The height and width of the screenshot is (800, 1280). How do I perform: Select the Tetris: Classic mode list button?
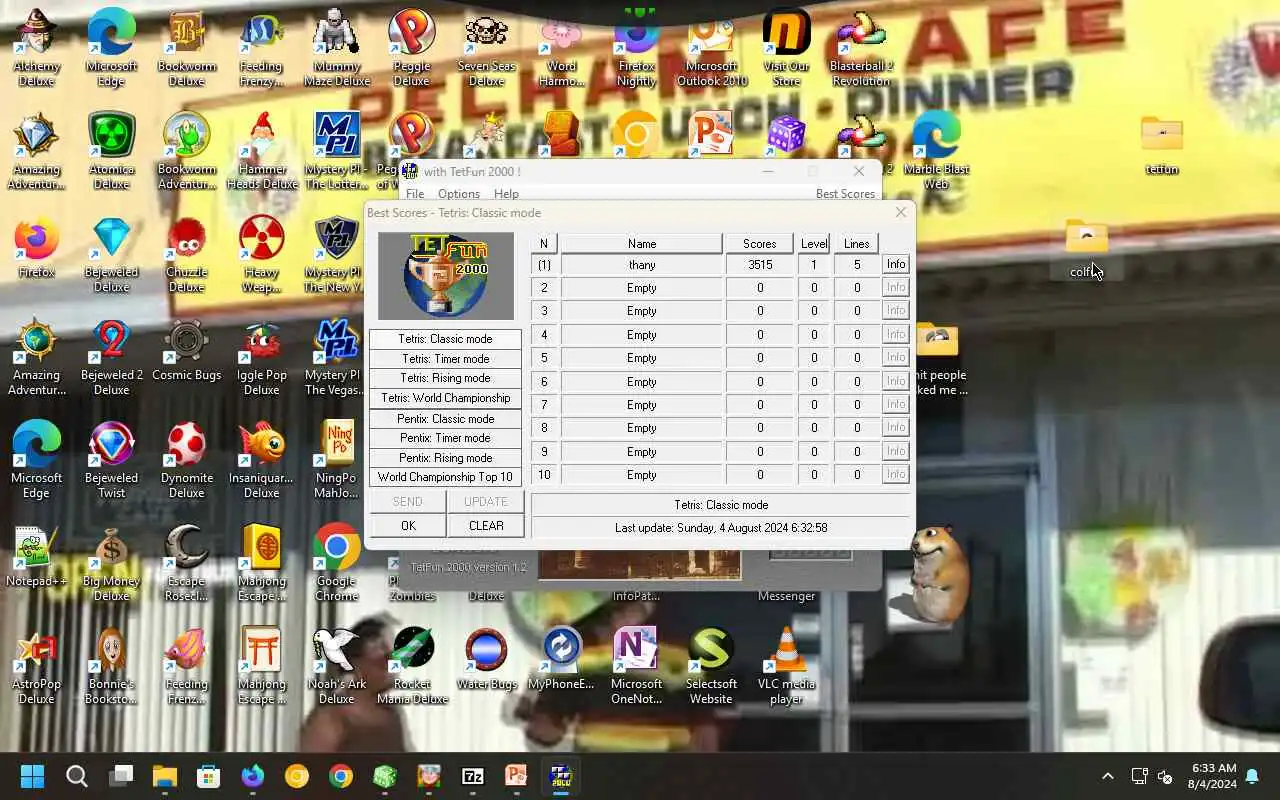click(445, 339)
